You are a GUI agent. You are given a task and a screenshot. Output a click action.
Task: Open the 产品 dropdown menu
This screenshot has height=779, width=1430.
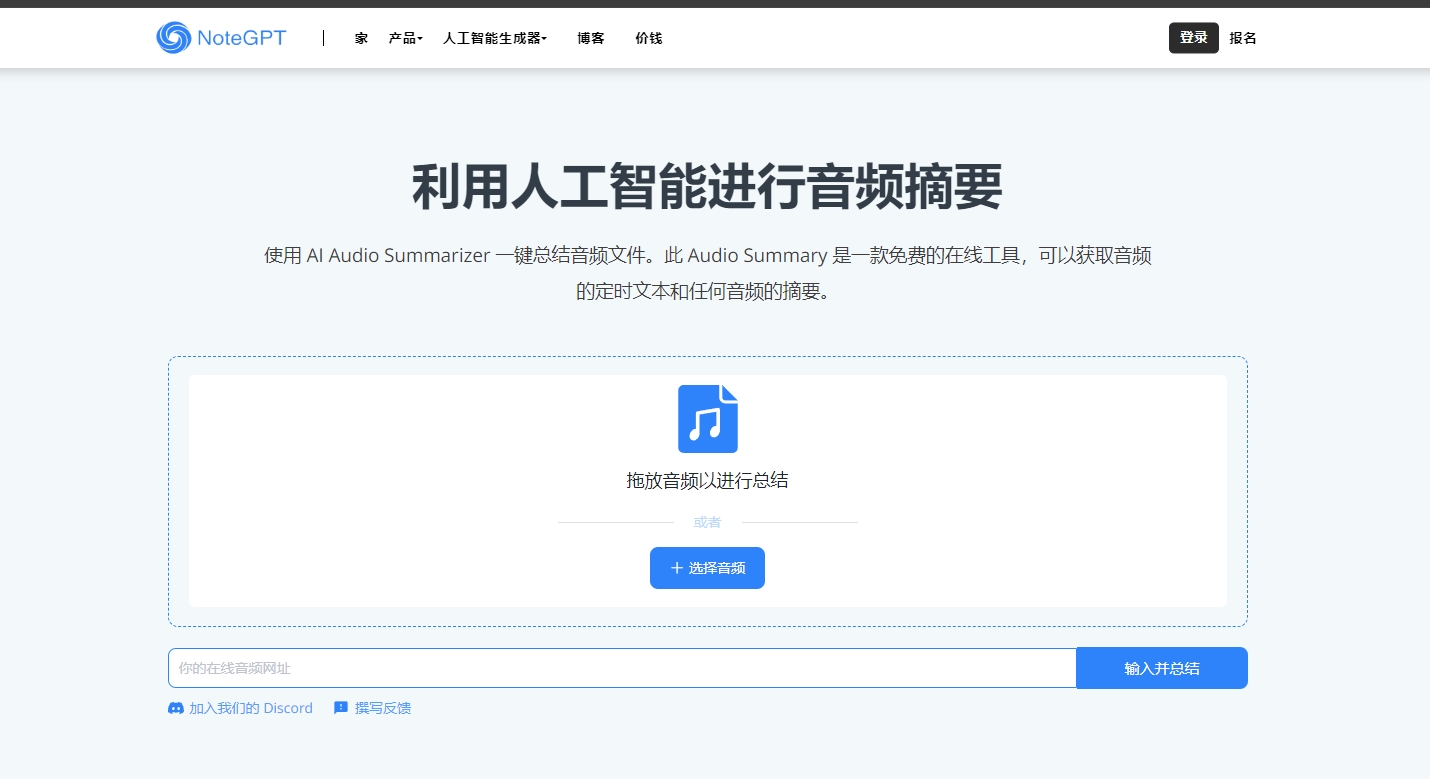point(405,38)
